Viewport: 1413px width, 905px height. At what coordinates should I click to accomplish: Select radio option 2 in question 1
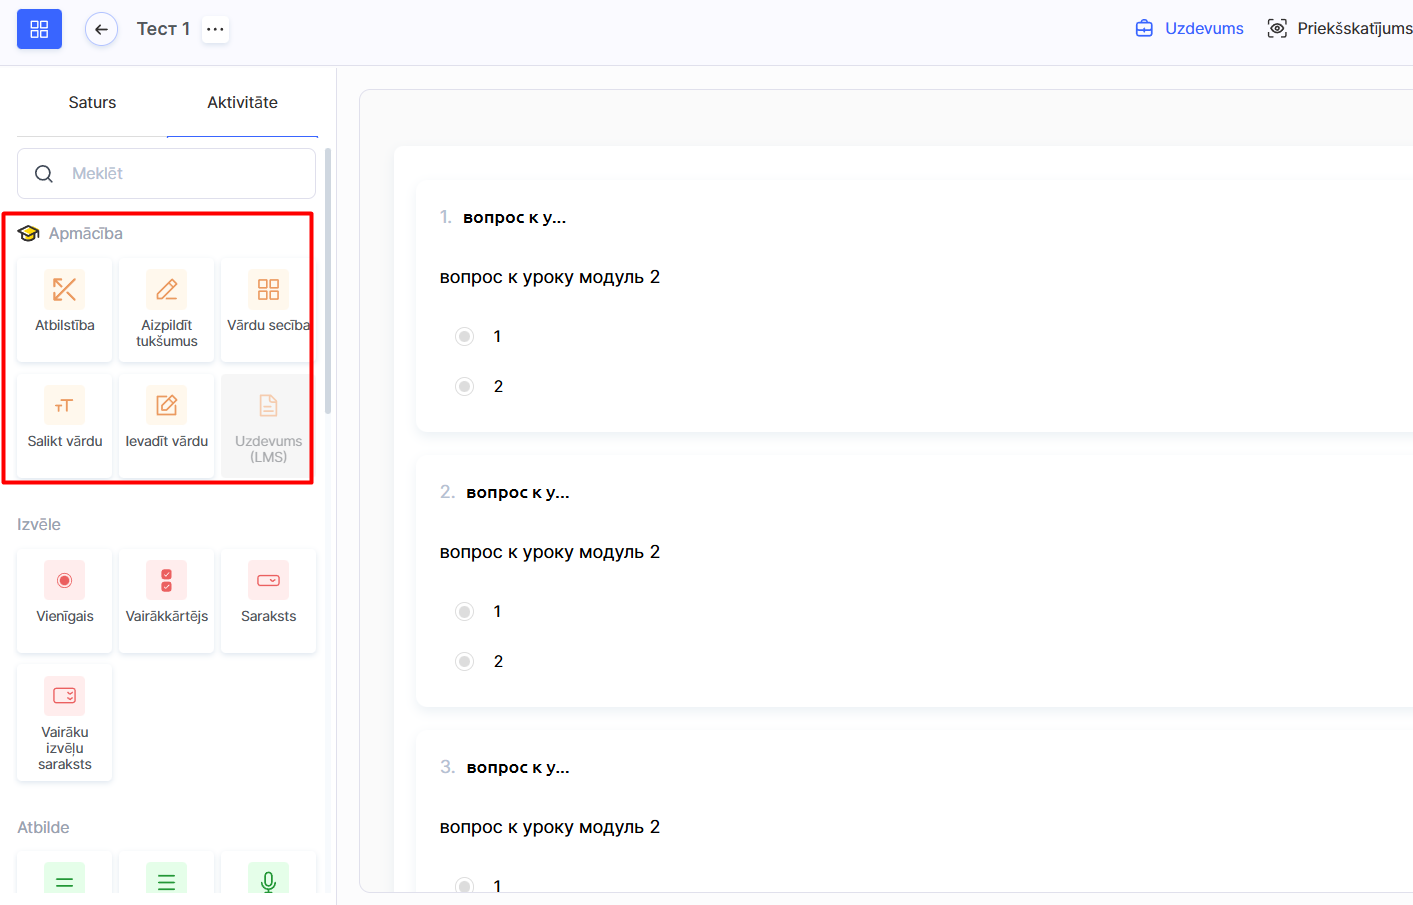(464, 387)
